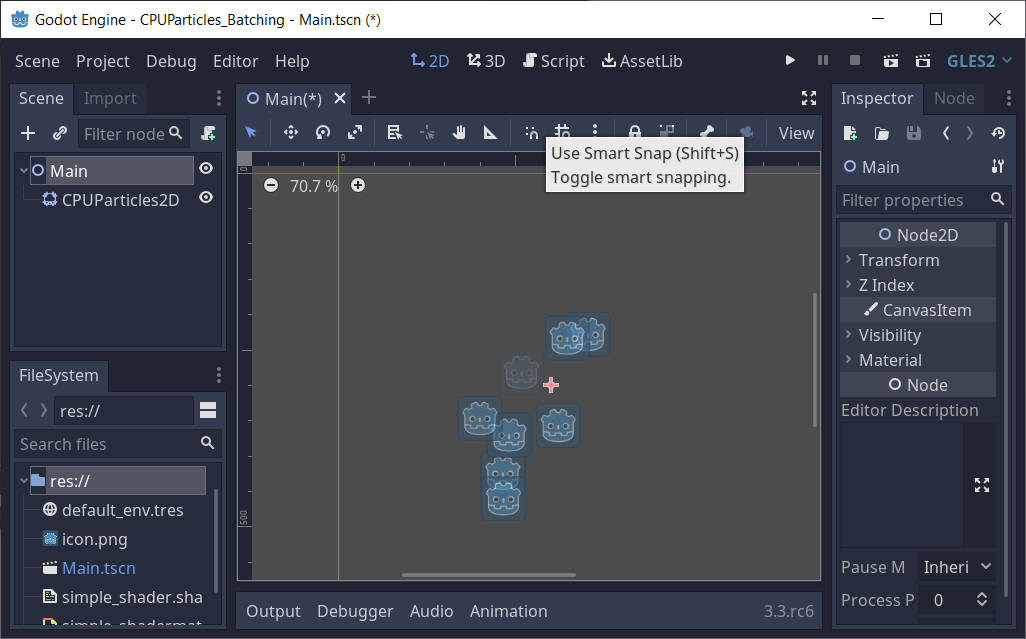This screenshot has width=1026, height=639.
Task: Switch to the 2D workspace
Action: (x=430, y=61)
